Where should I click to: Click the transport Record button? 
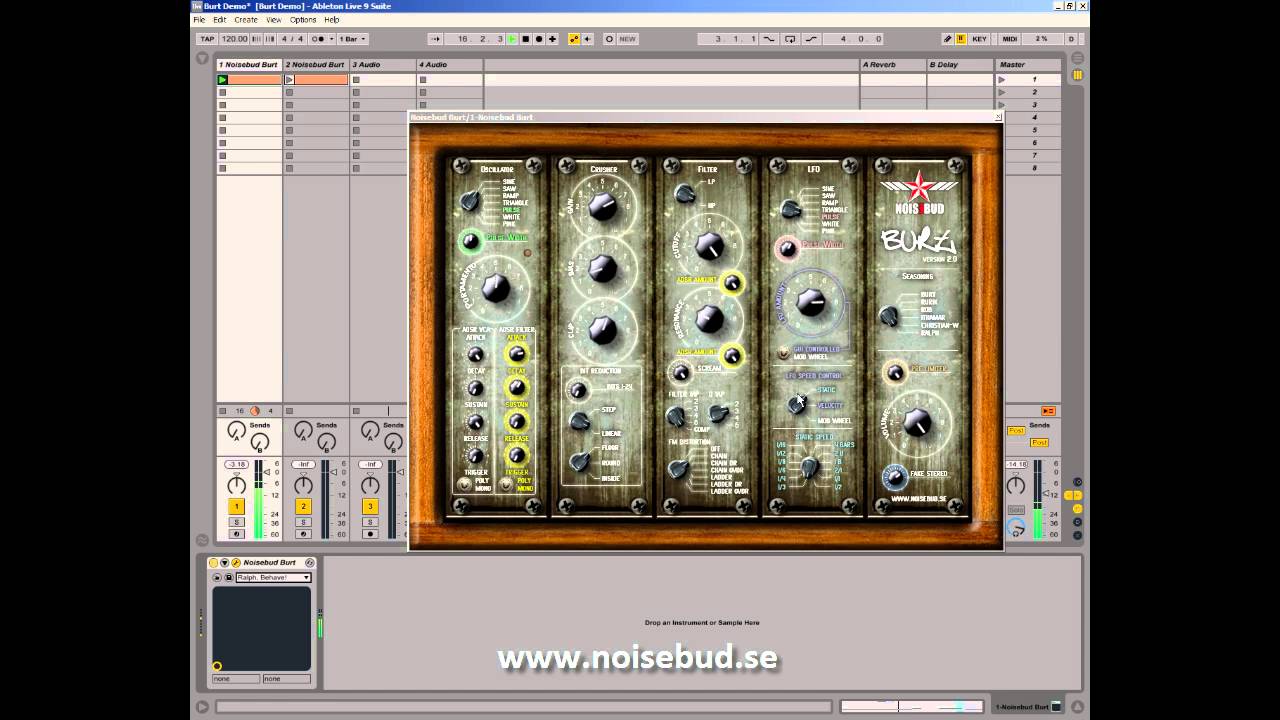click(x=538, y=39)
